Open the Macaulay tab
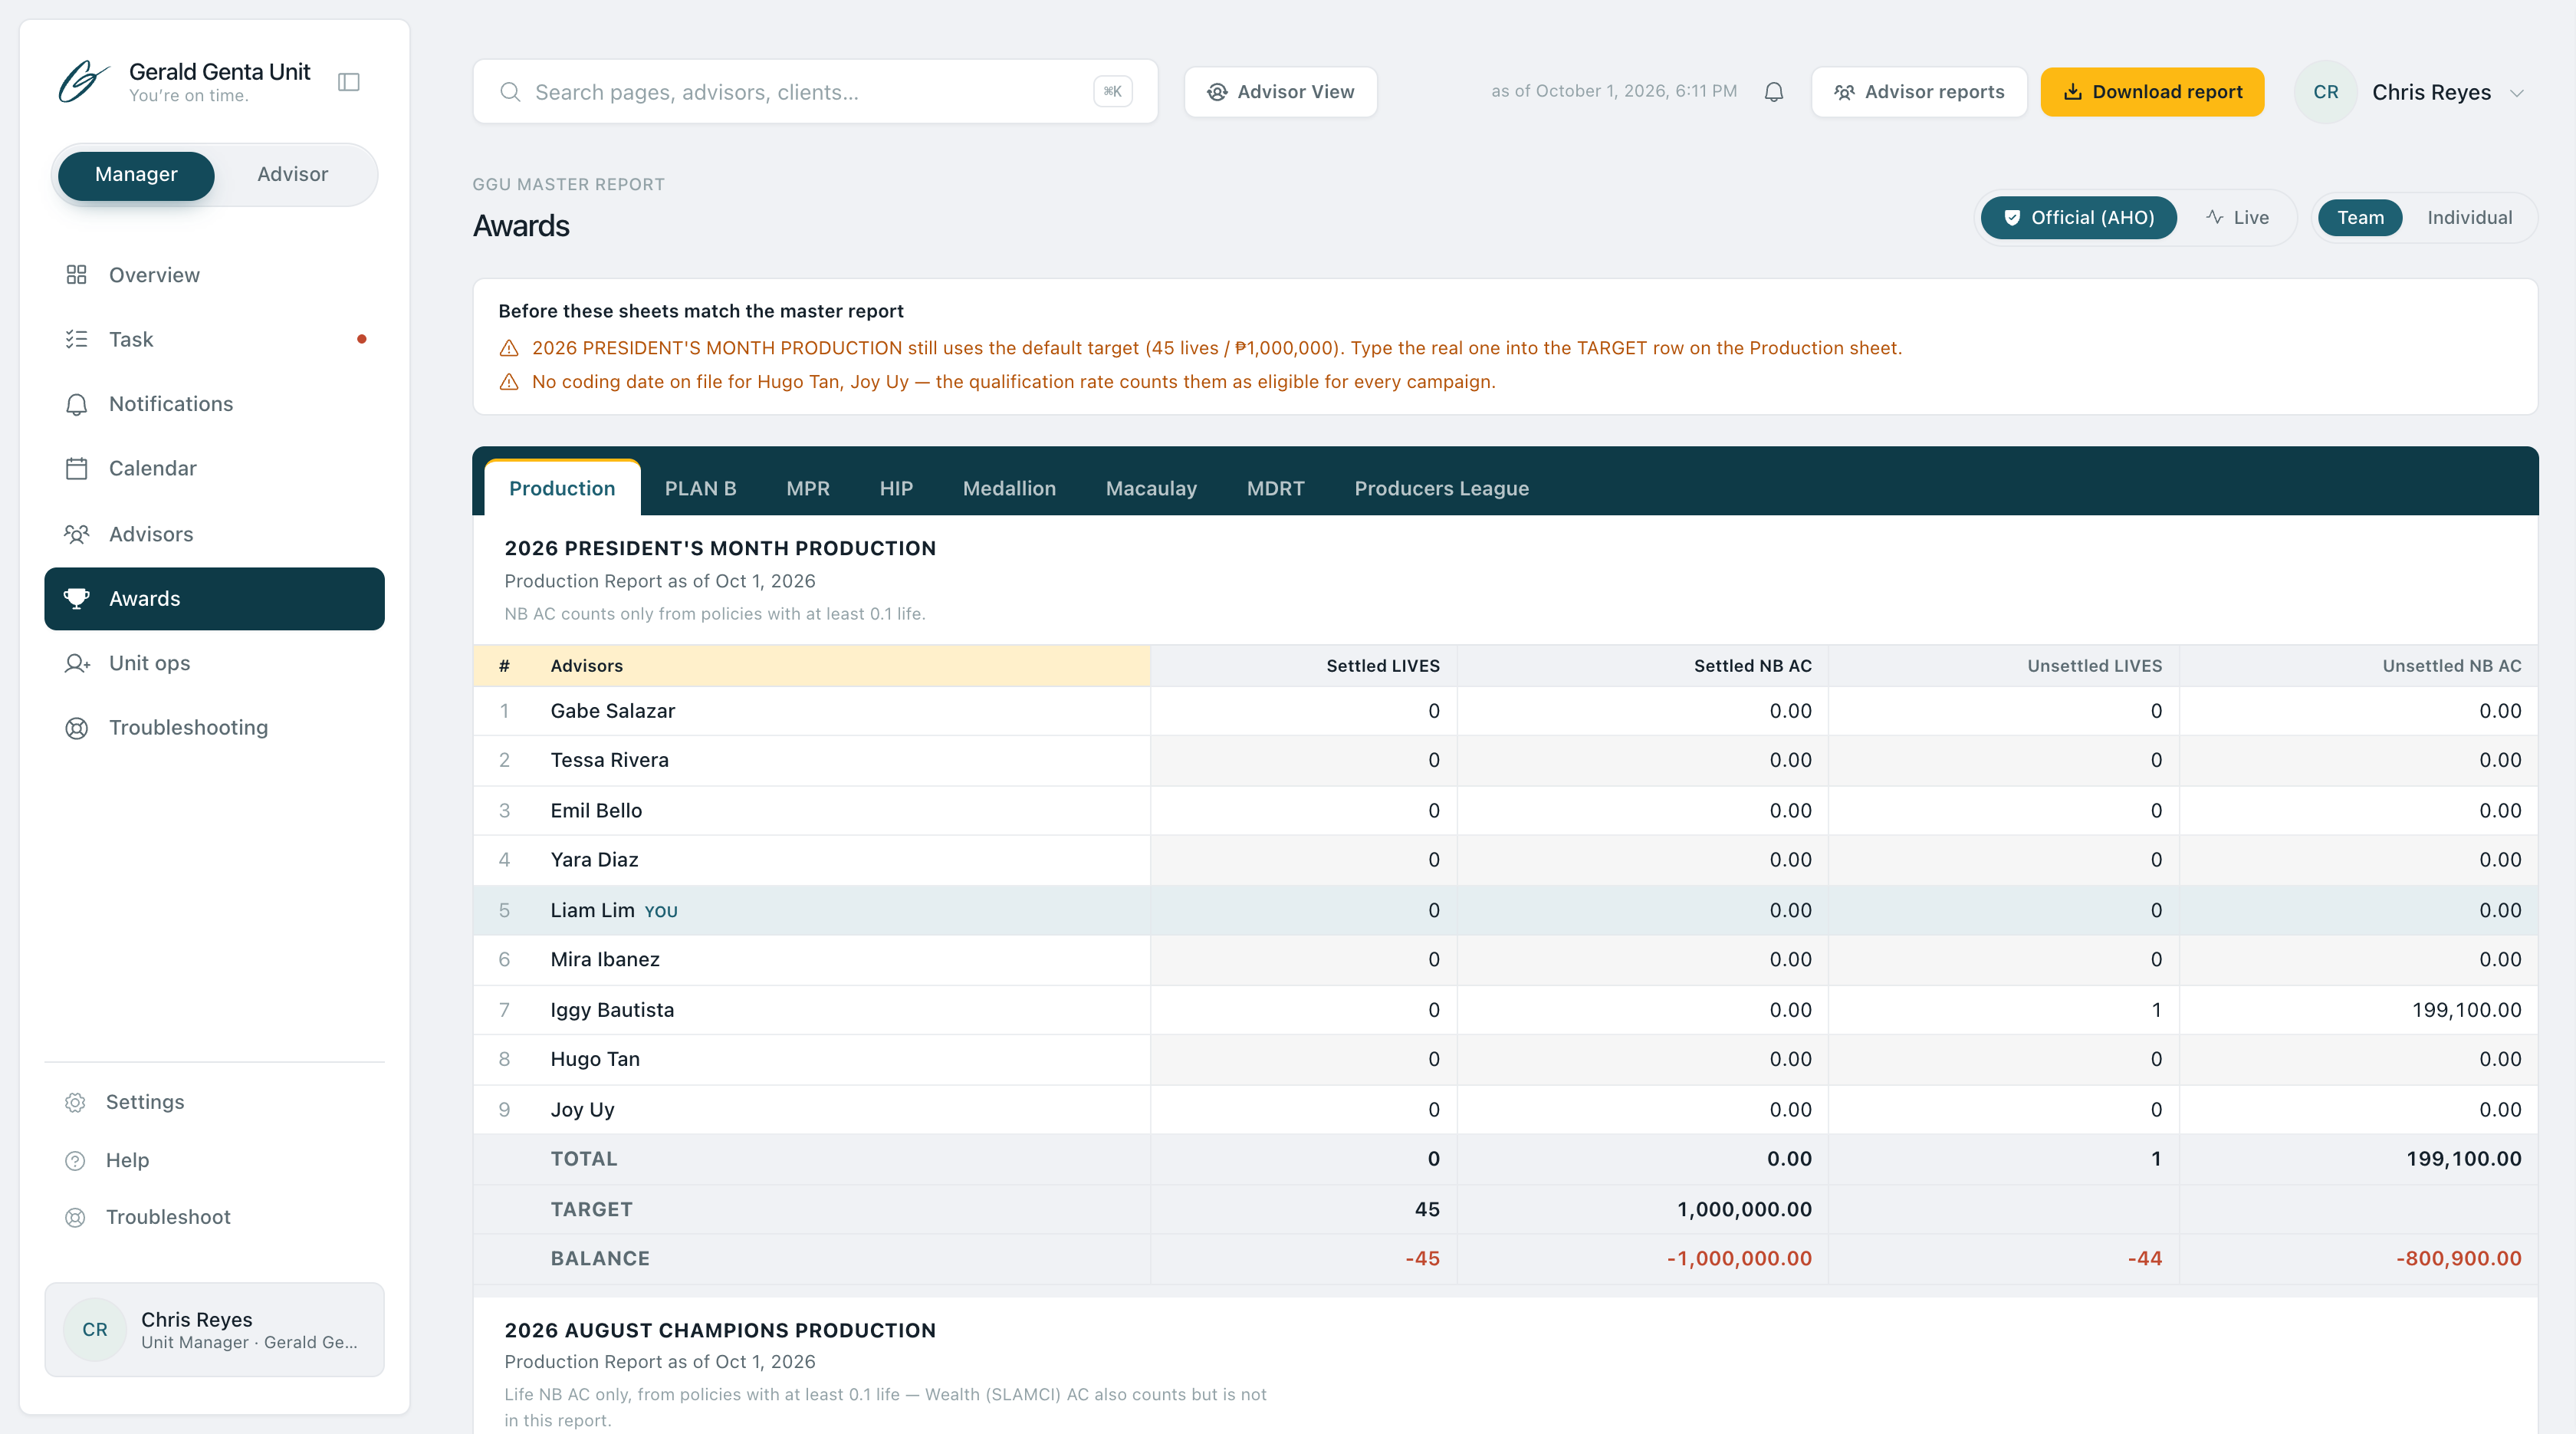This screenshot has width=2576, height=1434. 1151,488
